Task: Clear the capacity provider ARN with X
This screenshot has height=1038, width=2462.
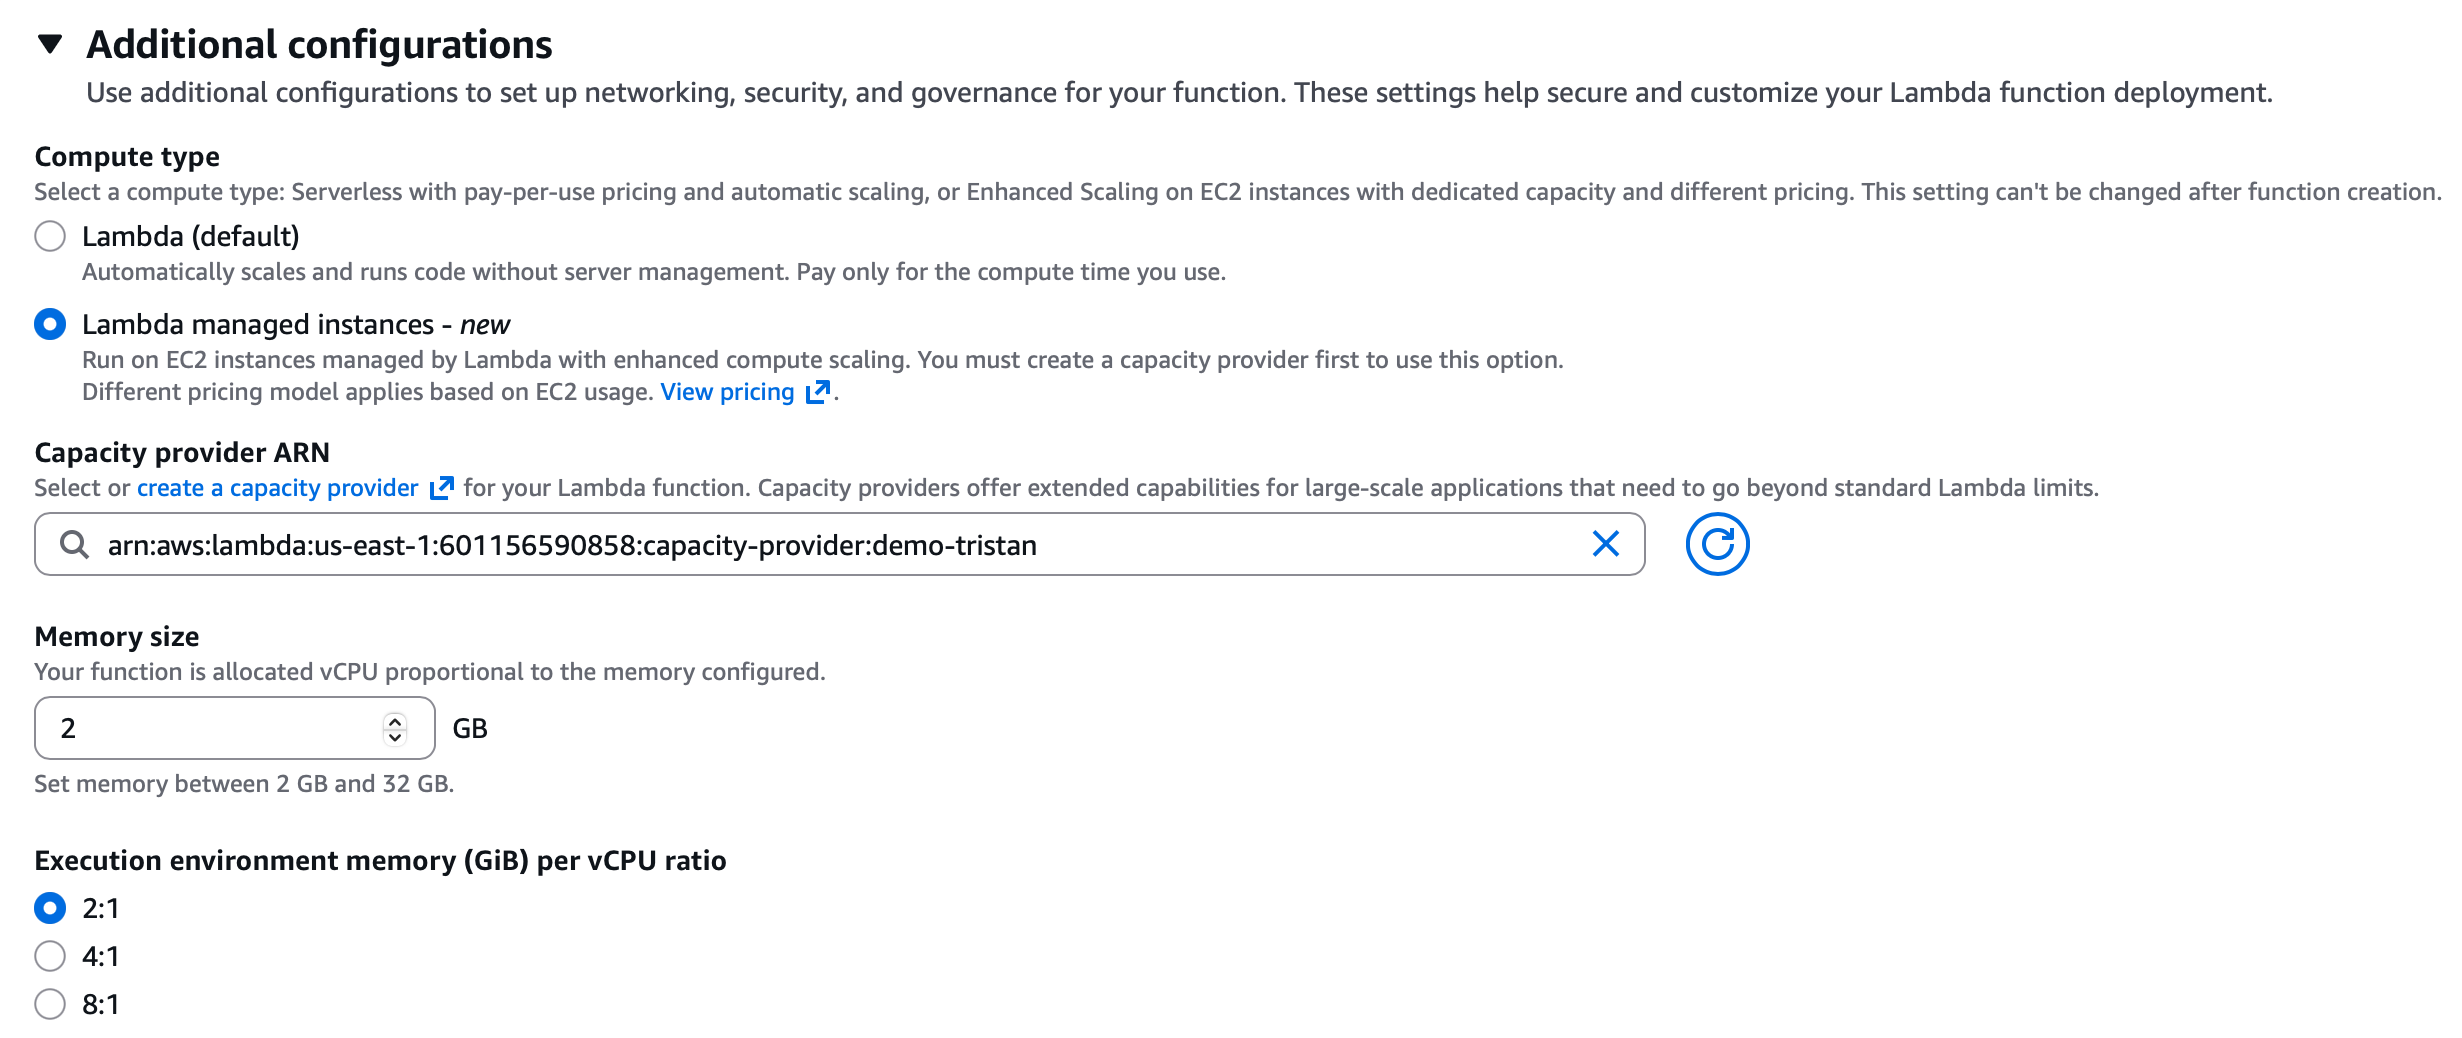Action: click(1605, 544)
